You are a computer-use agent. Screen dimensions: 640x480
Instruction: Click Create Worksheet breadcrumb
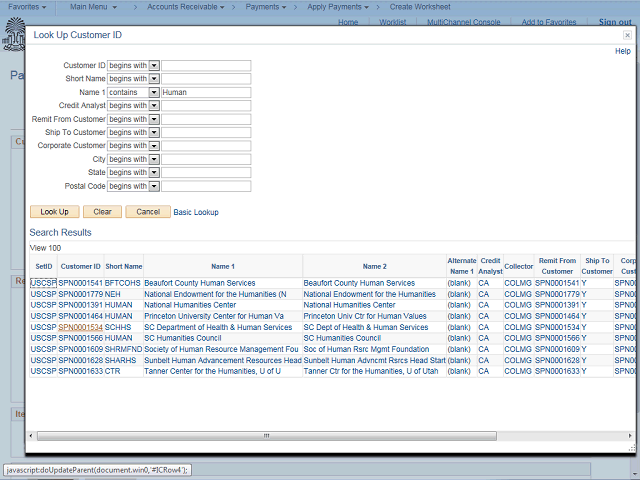pos(420,7)
